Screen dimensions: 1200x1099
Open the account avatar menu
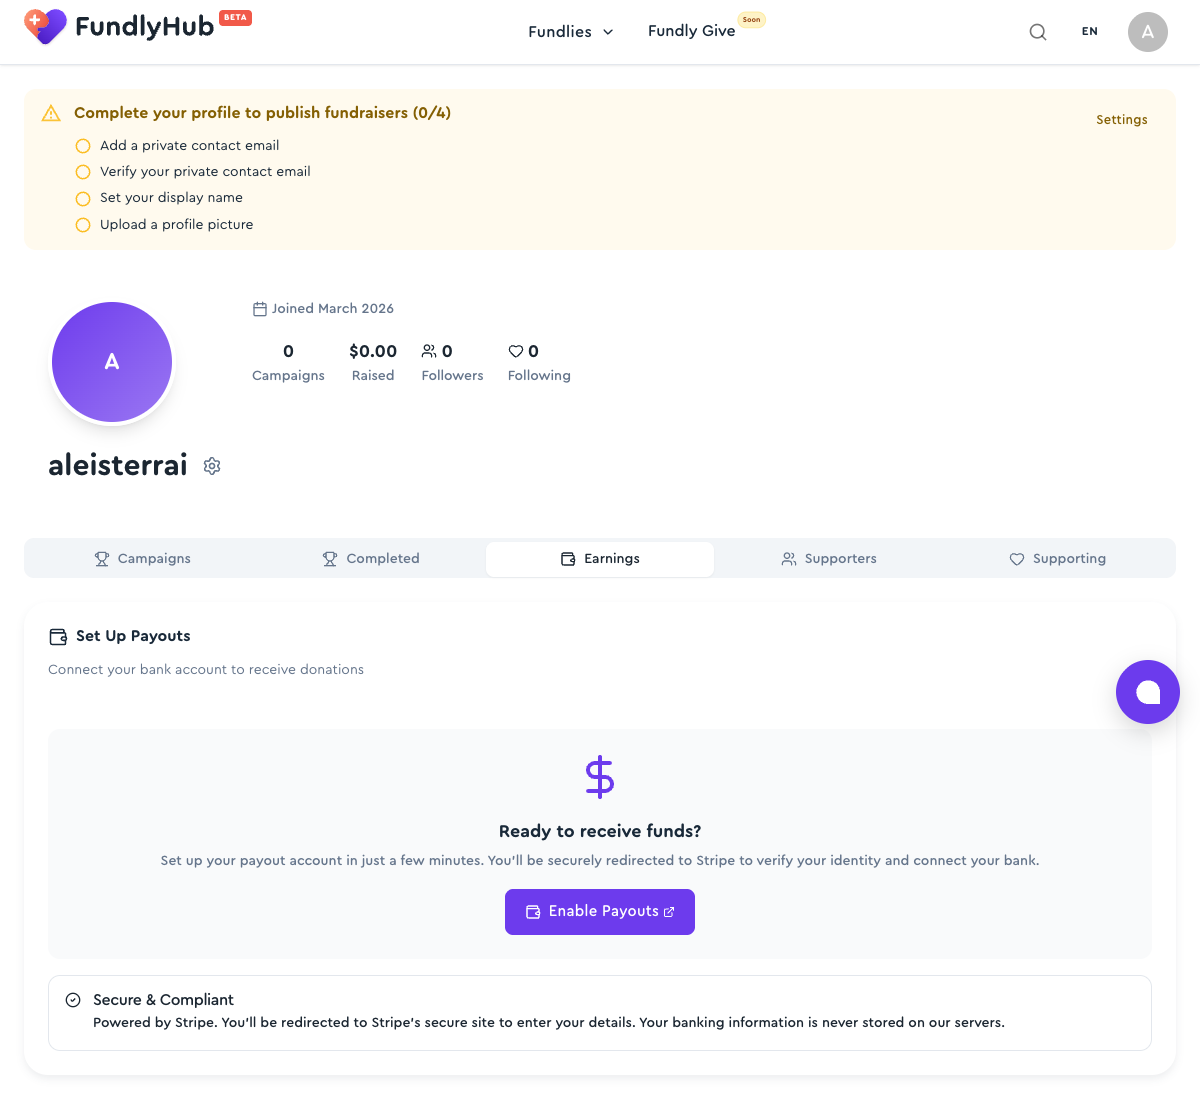point(1147,31)
